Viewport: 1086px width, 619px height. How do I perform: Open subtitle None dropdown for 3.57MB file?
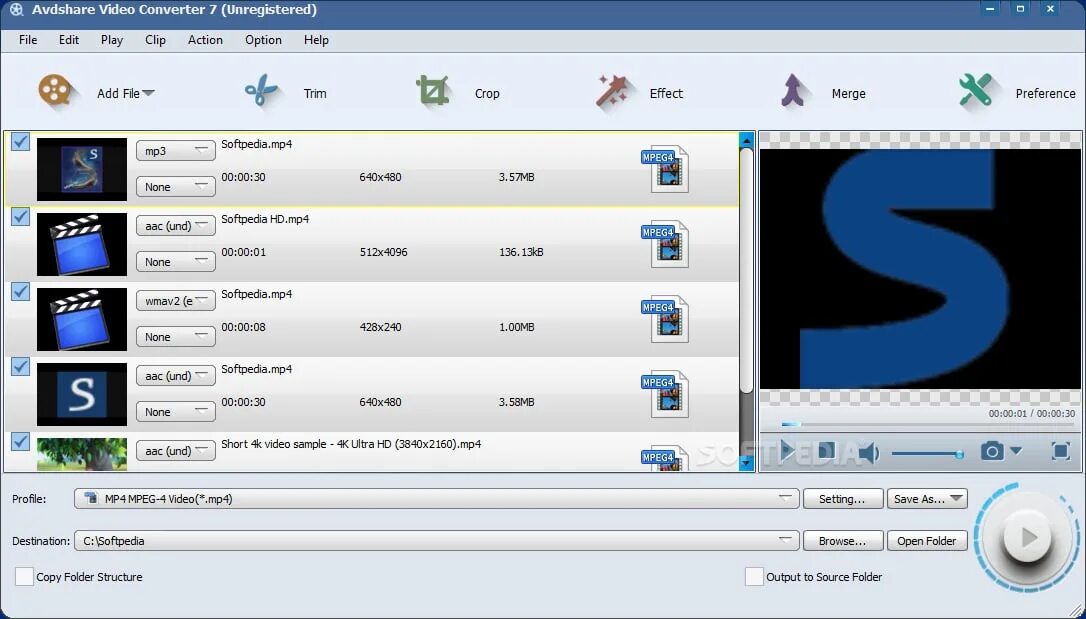[175, 186]
